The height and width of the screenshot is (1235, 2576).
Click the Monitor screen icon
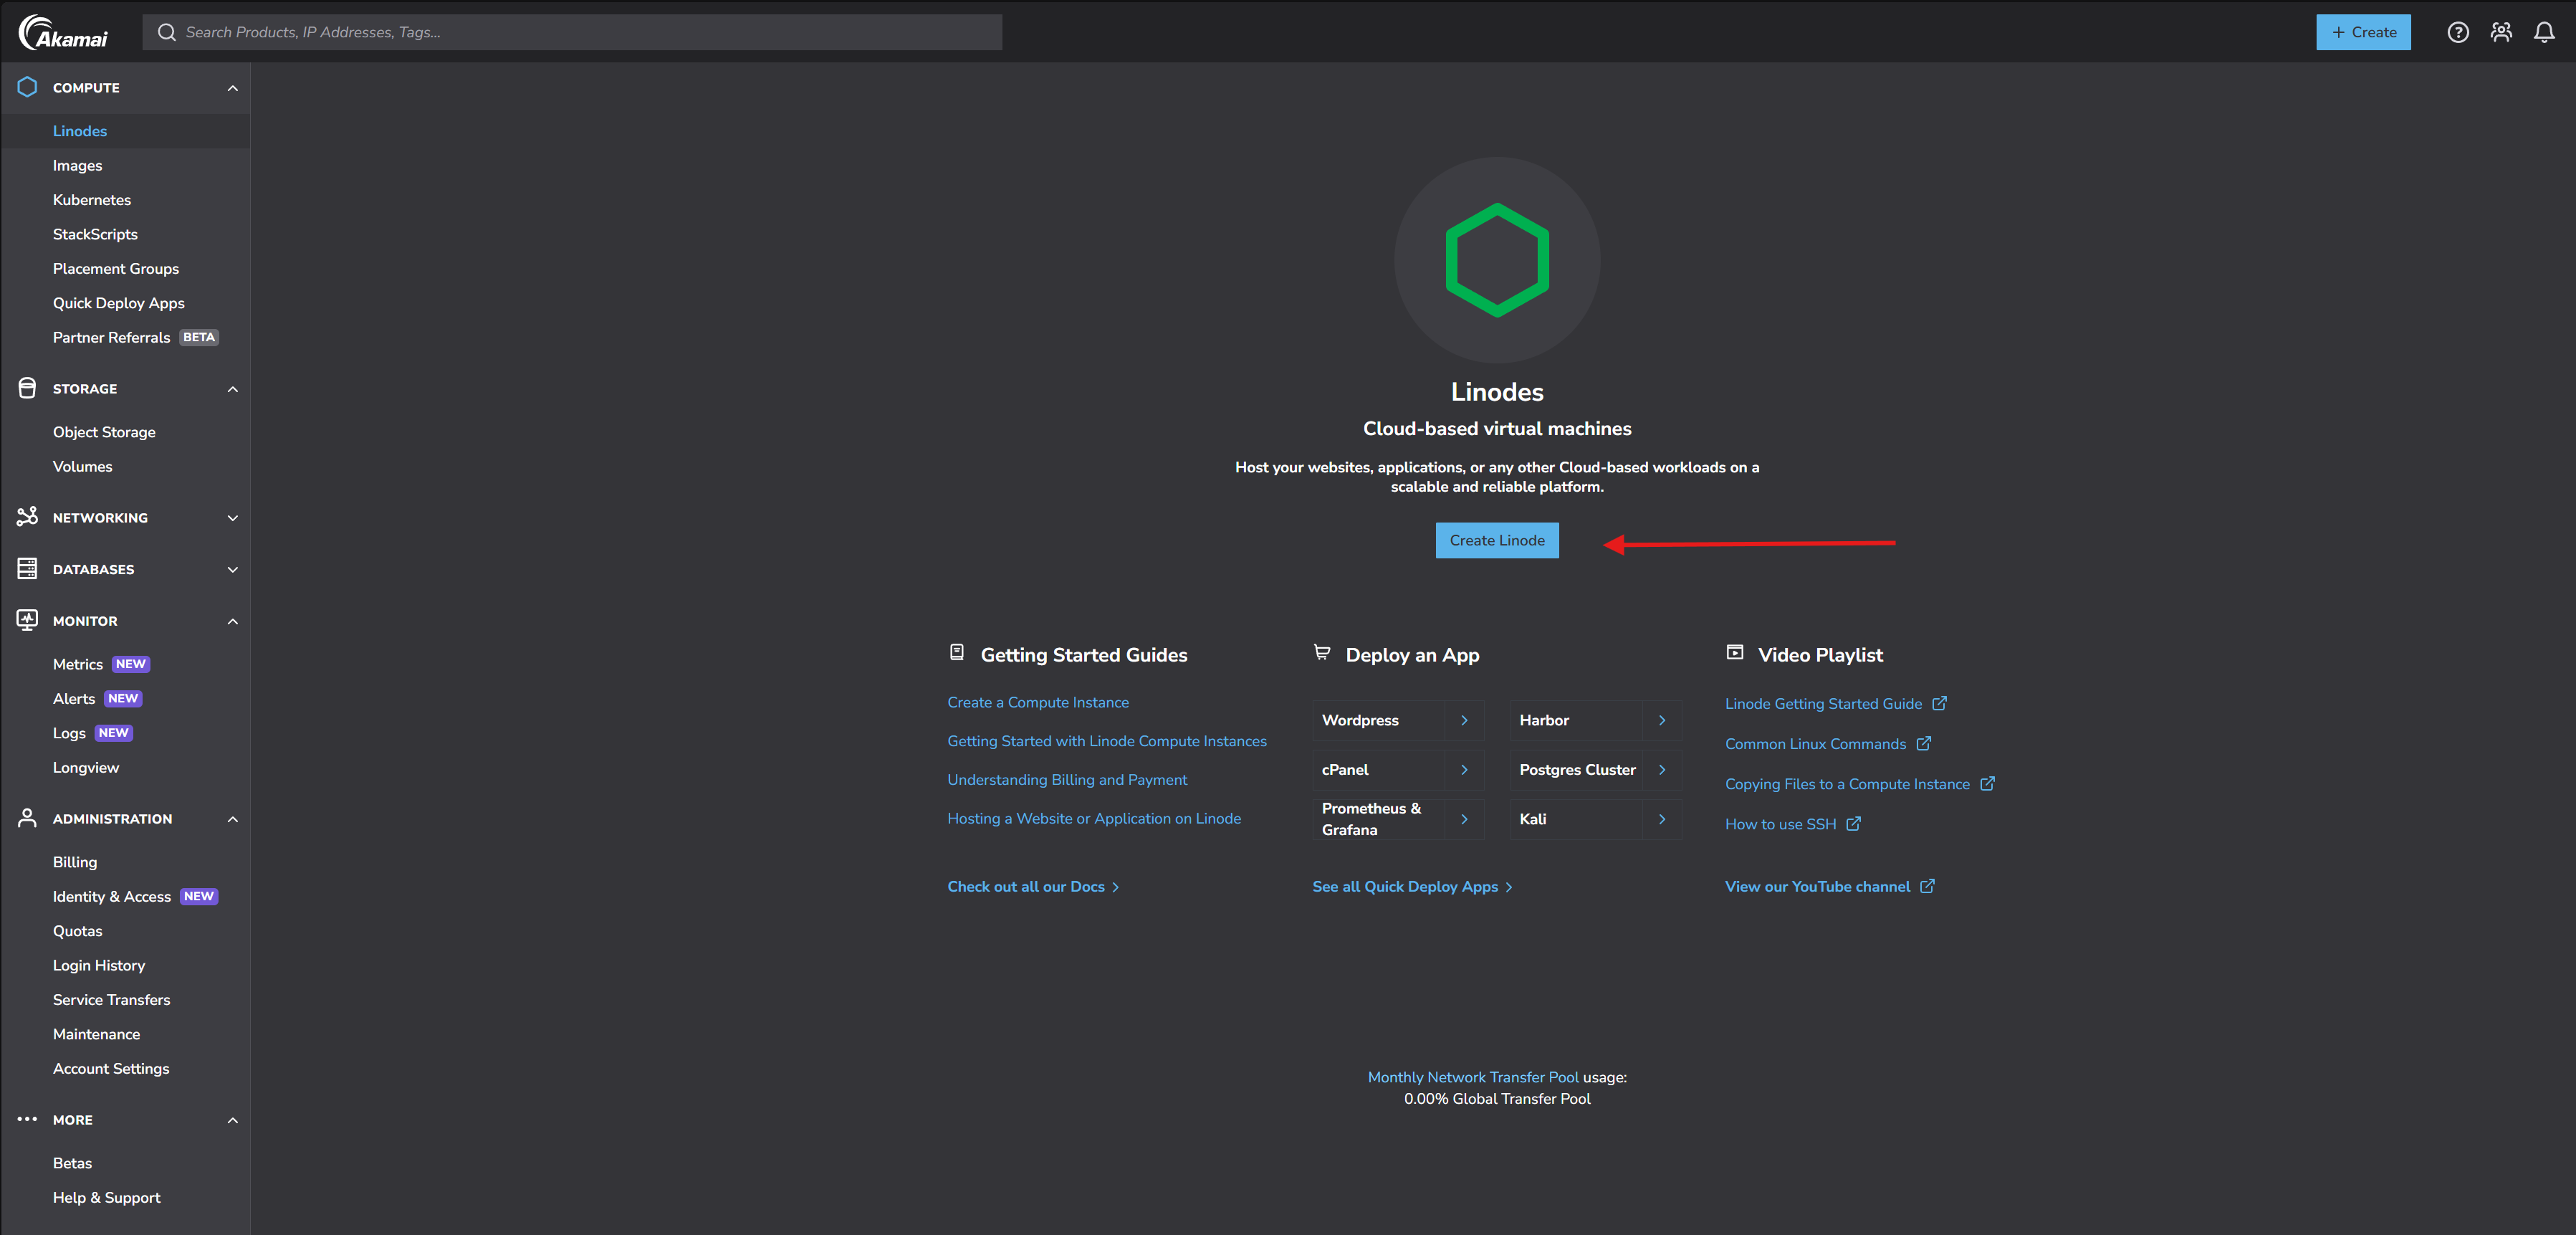(27, 620)
